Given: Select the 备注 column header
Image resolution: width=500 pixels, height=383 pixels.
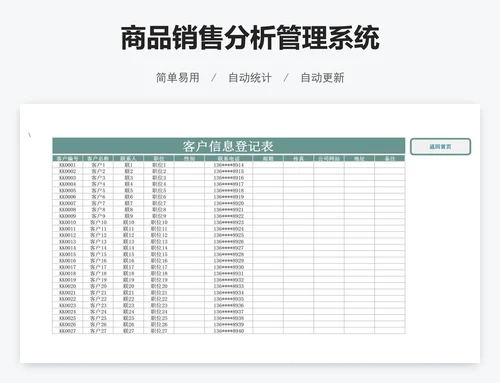Looking at the screenshot, I should point(390,158).
